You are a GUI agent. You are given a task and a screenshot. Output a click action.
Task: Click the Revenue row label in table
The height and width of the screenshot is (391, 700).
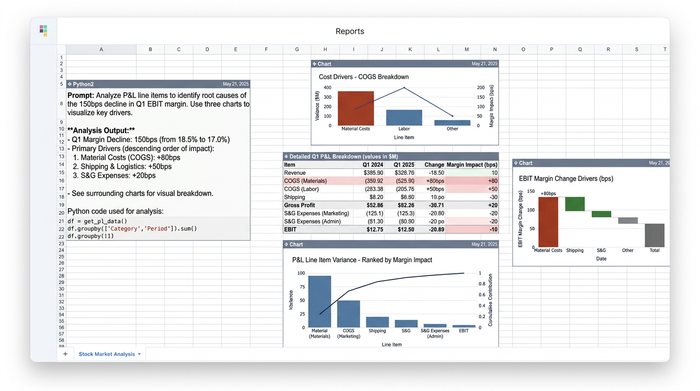click(295, 173)
